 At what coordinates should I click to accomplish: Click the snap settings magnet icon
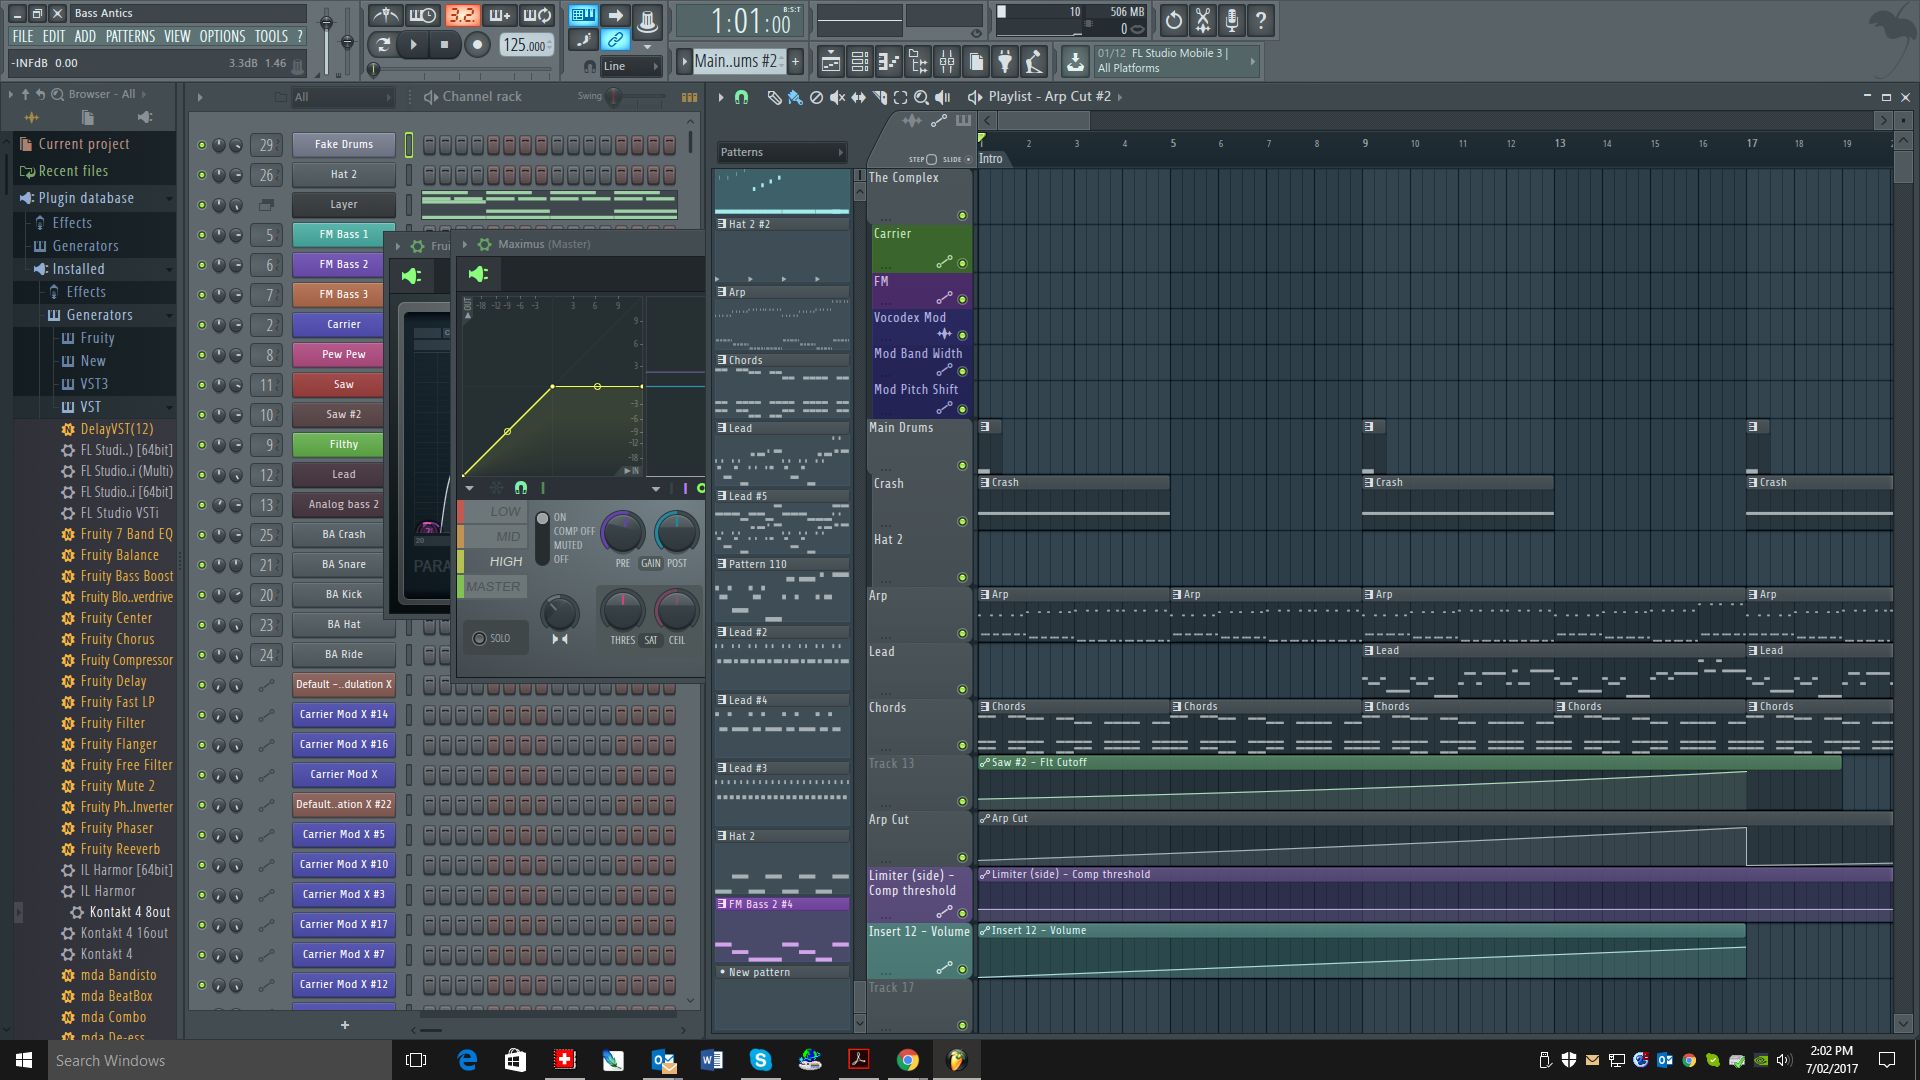click(740, 96)
